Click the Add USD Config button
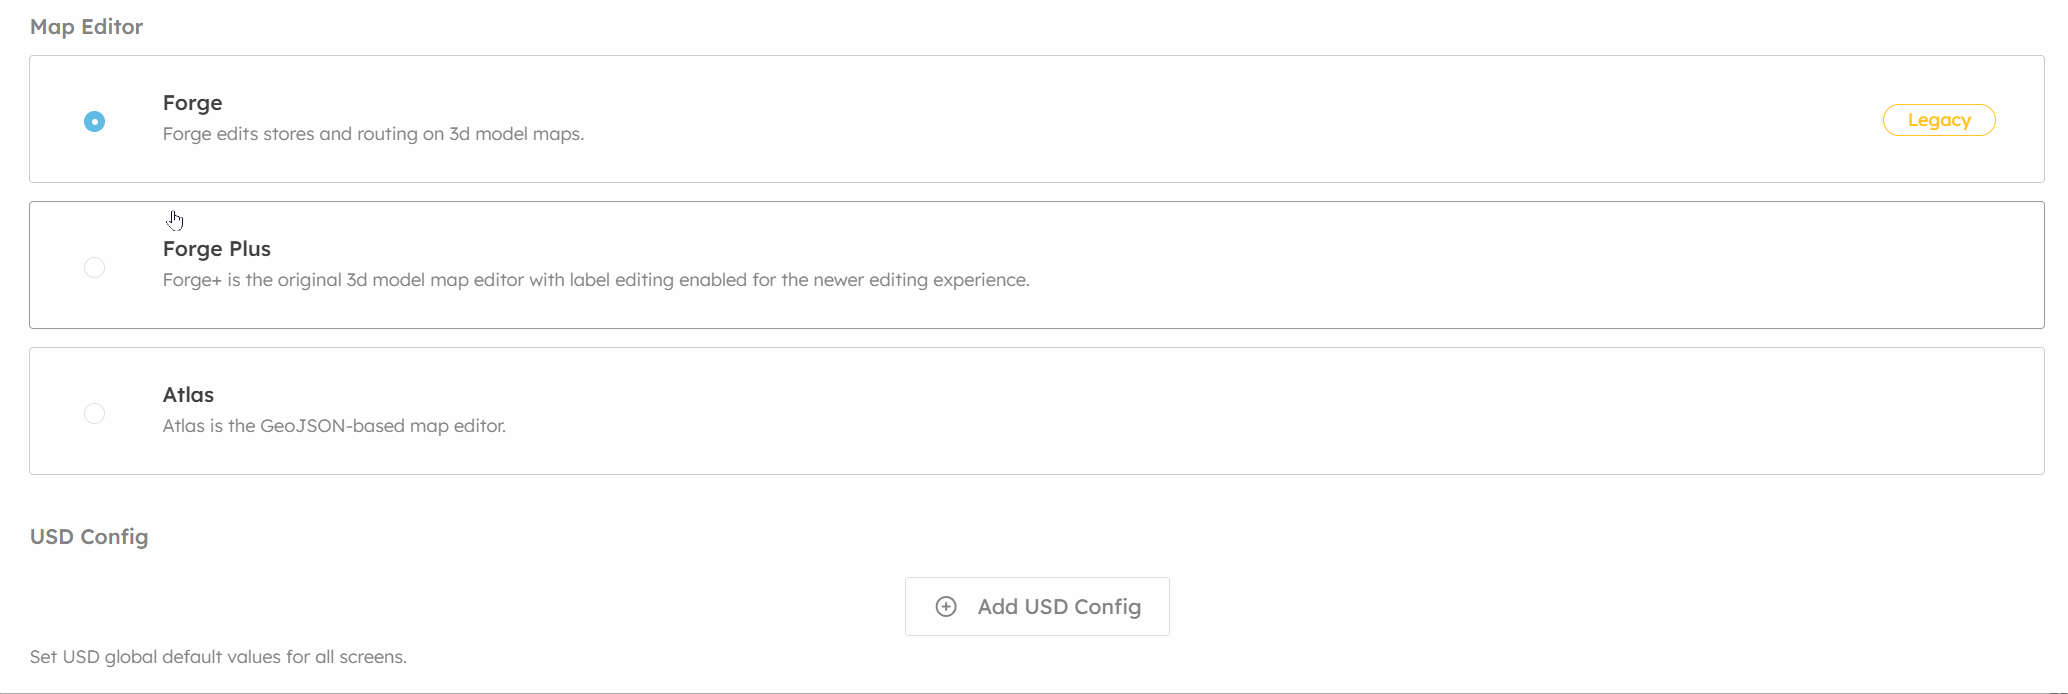The image size is (2068, 694). [1037, 606]
